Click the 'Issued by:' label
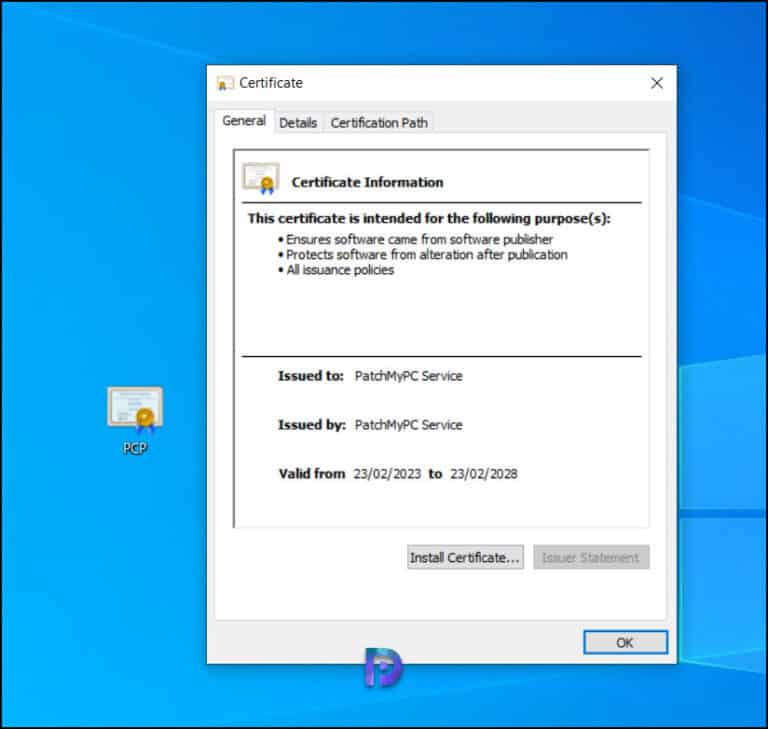Image resolution: width=768 pixels, height=729 pixels. click(x=312, y=425)
